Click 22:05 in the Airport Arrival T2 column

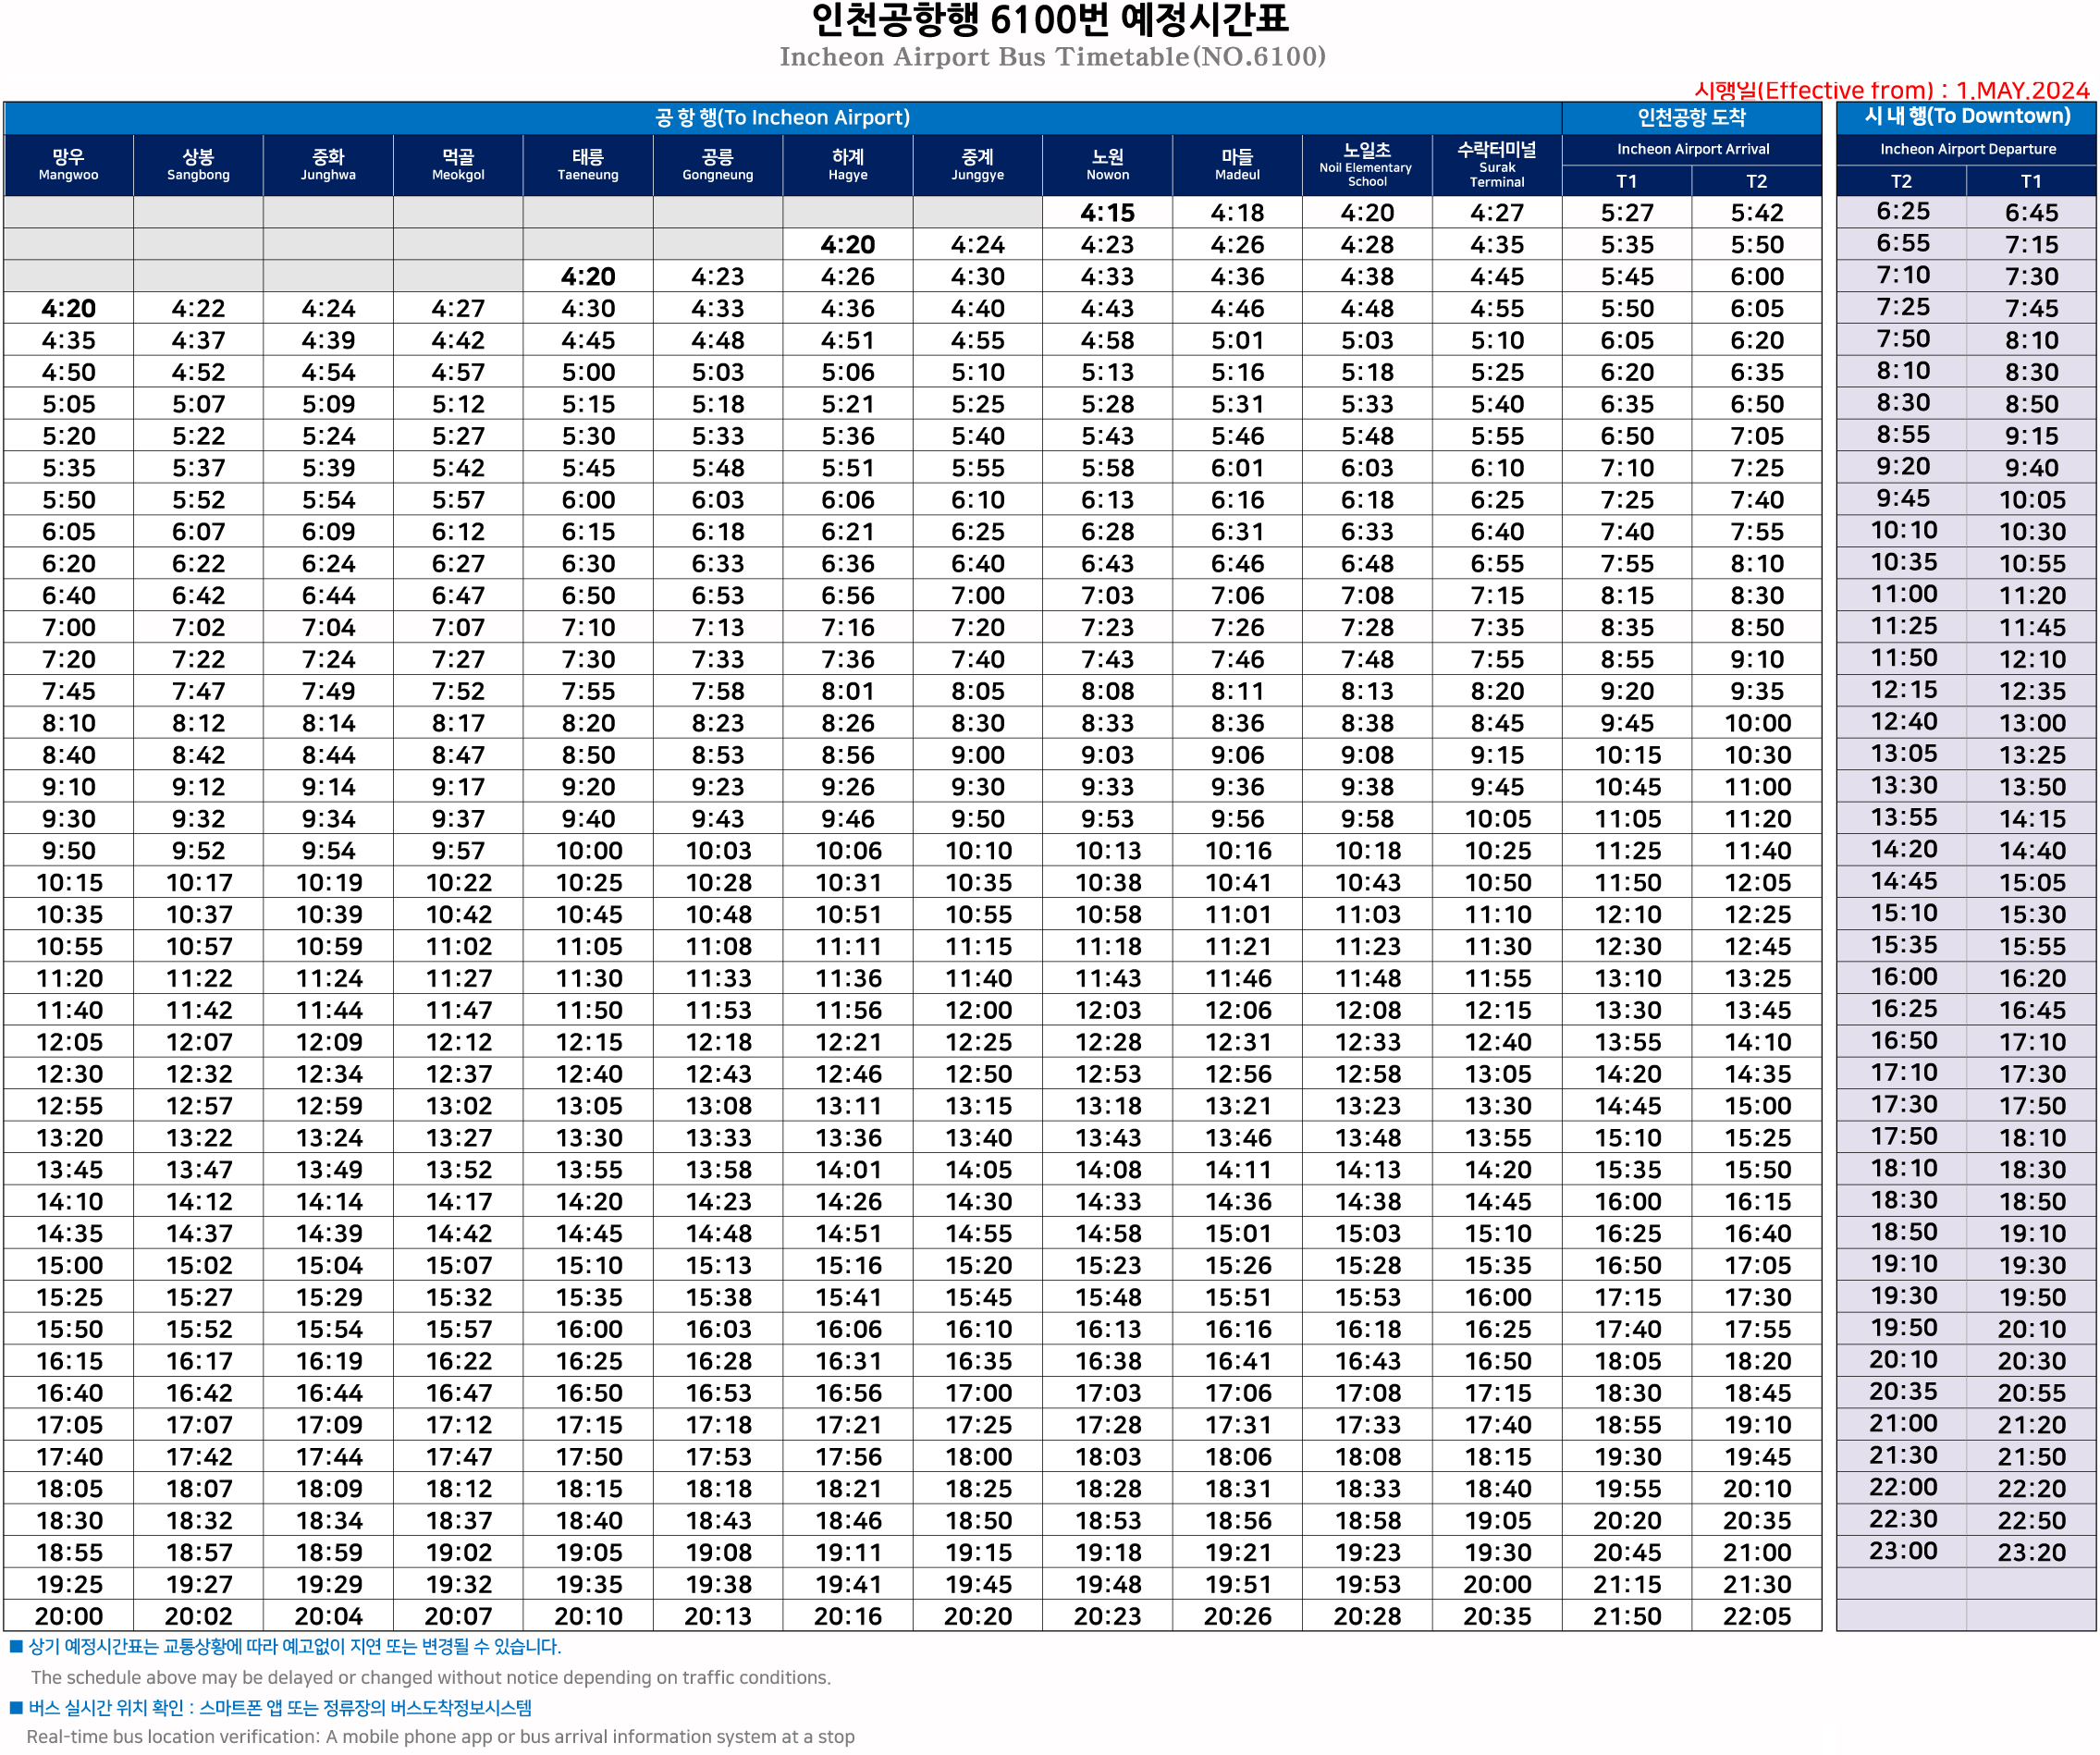pyautogui.click(x=1757, y=1617)
